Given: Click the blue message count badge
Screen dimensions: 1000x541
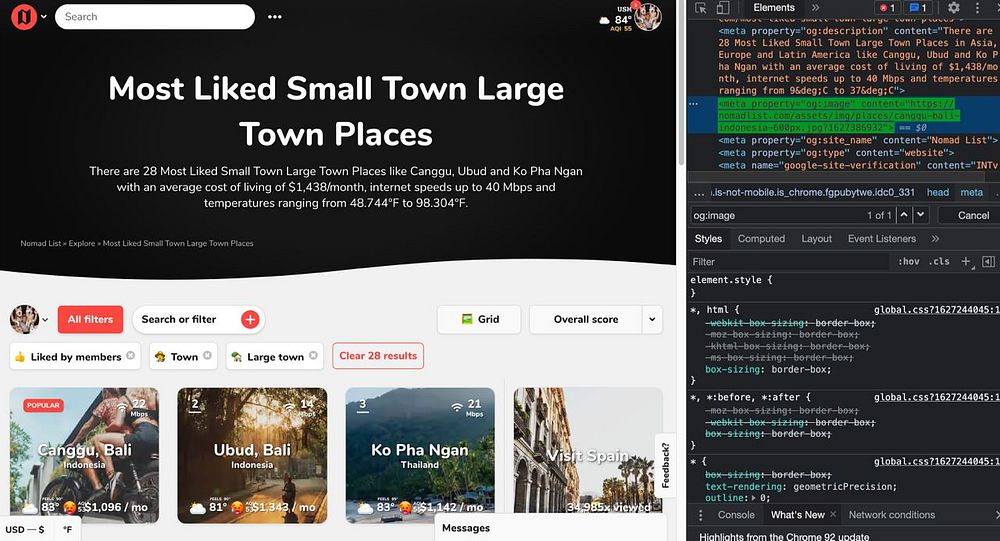Looking at the screenshot, I should point(918,8).
